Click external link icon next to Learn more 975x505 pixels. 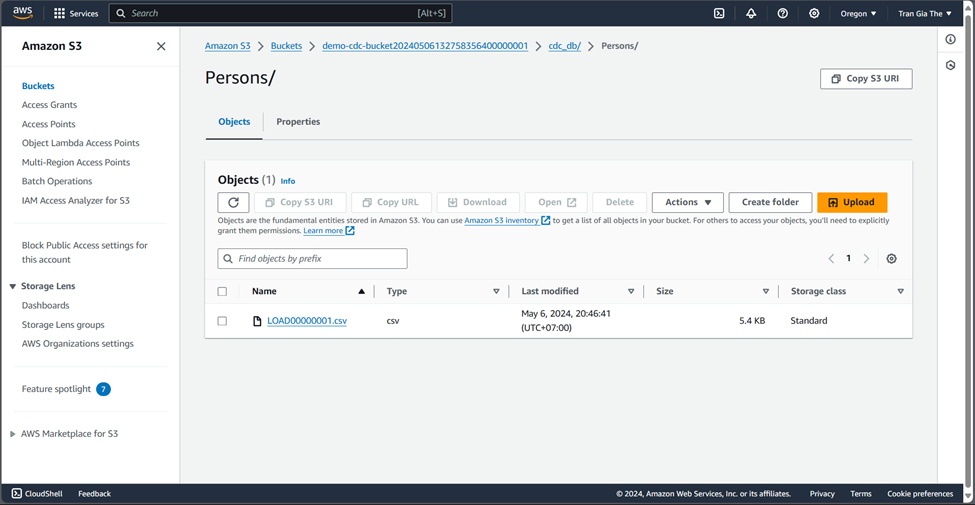pyautogui.click(x=350, y=231)
